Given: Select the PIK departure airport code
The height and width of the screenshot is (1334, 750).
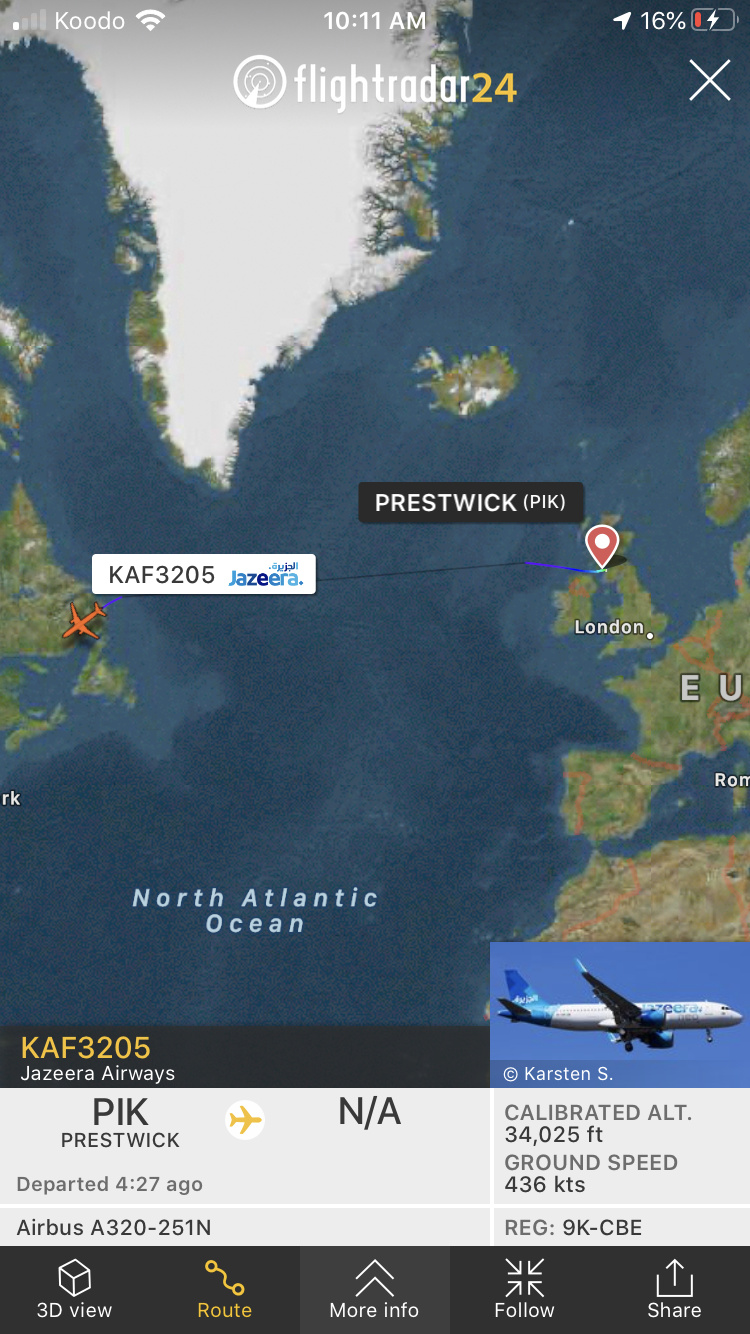Looking at the screenshot, I should [x=120, y=1112].
